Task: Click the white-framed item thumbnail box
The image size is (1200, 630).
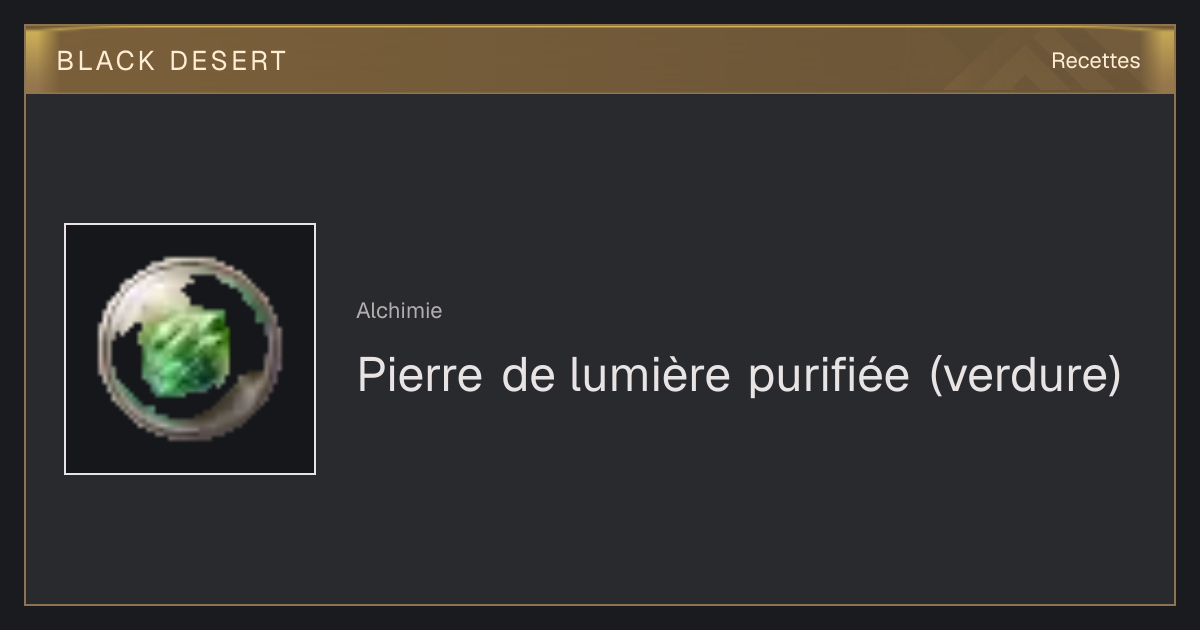Action: click(x=190, y=349)
